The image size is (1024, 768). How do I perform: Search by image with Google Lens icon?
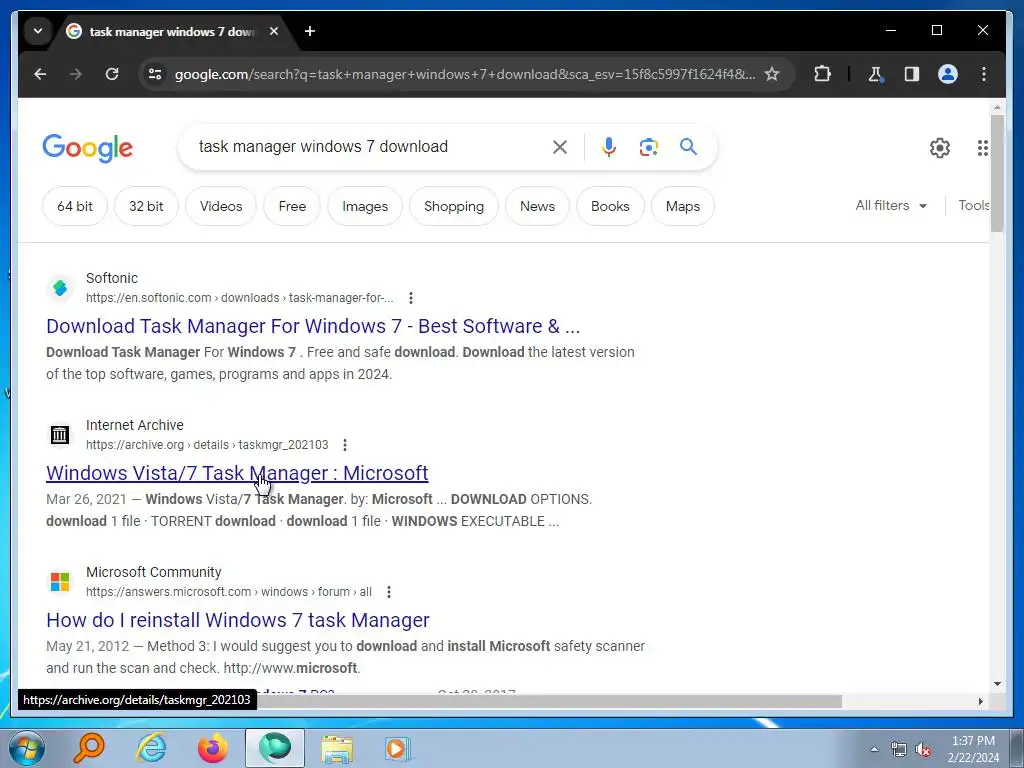pyautogui.click(x=648, y=147)
